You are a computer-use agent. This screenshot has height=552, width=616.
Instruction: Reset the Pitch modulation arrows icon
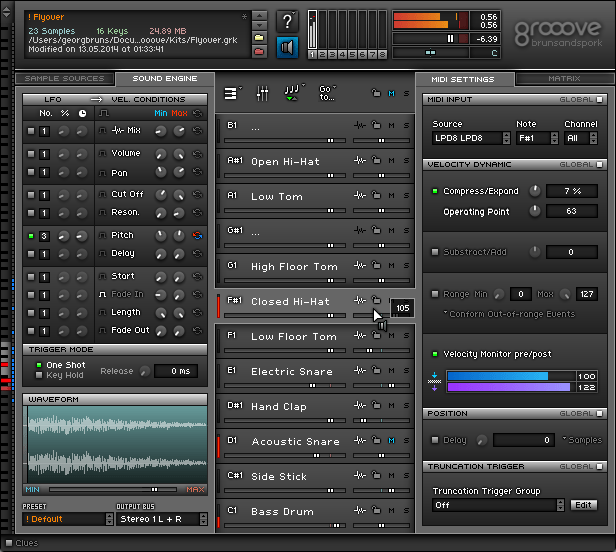tap(197, 236)
